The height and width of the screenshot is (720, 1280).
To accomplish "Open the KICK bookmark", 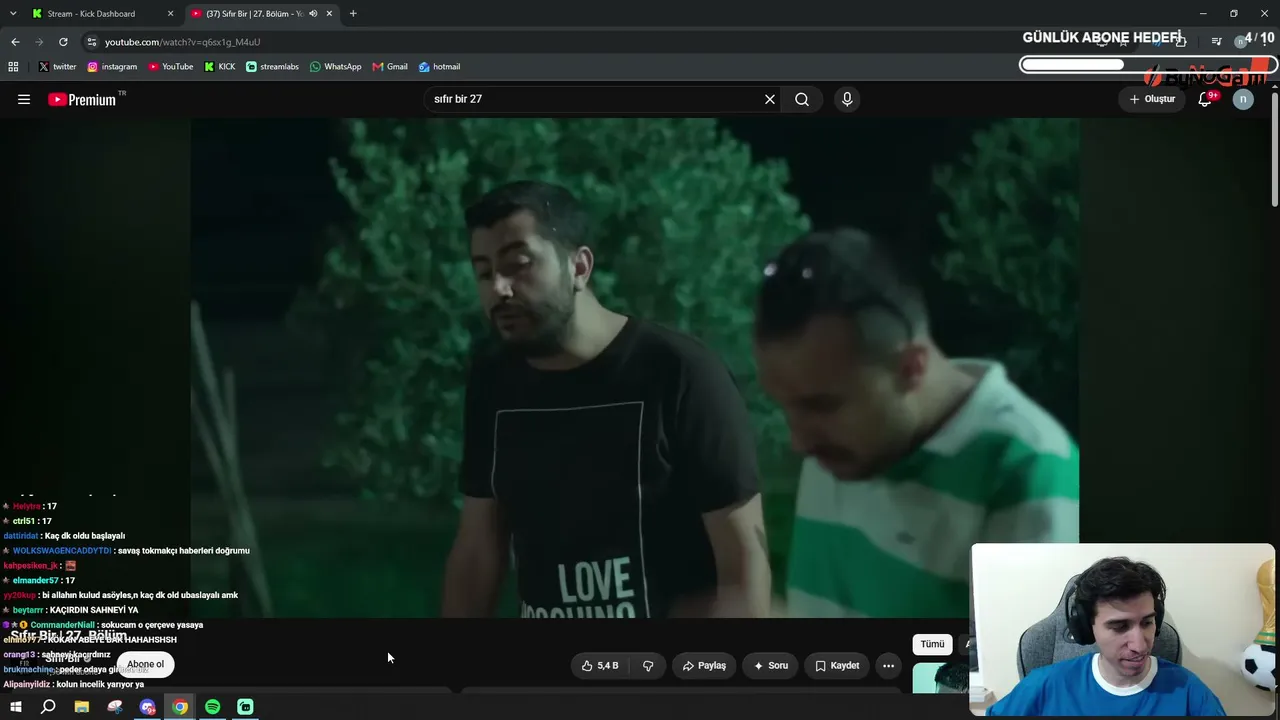I will [220, 67].
